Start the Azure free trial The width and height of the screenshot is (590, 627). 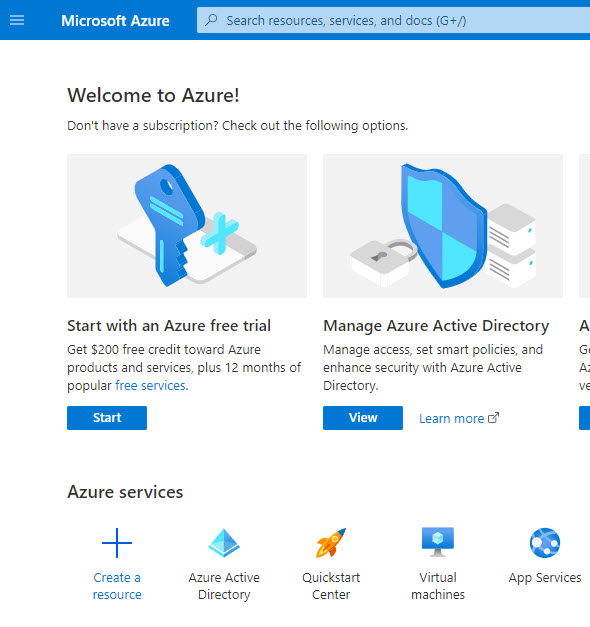click(107, 418)
